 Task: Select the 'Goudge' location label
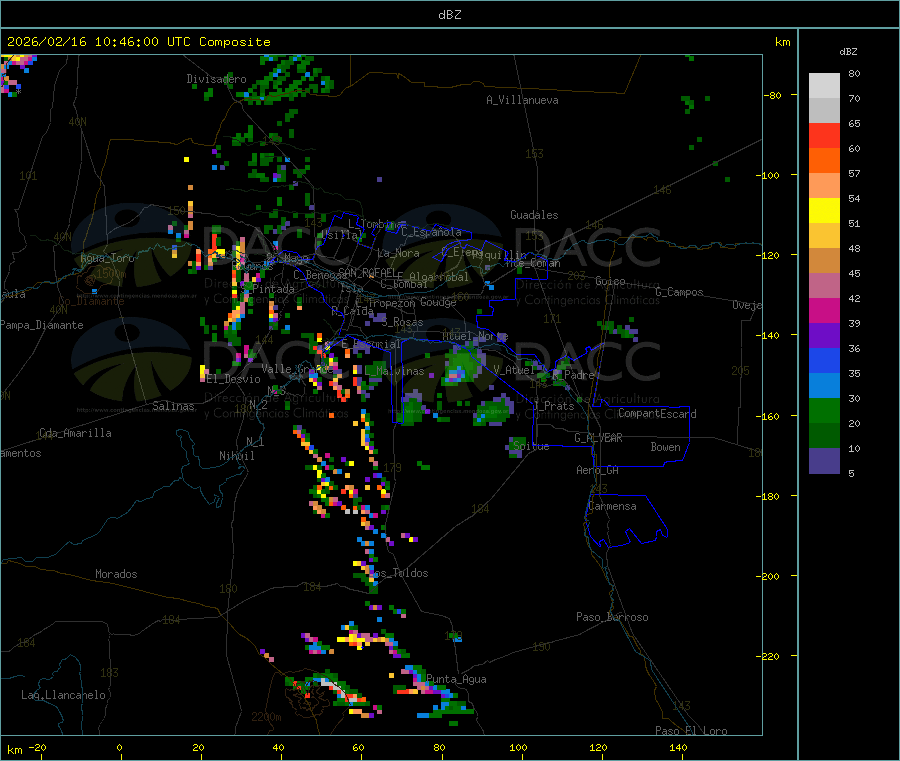(438, 302)
